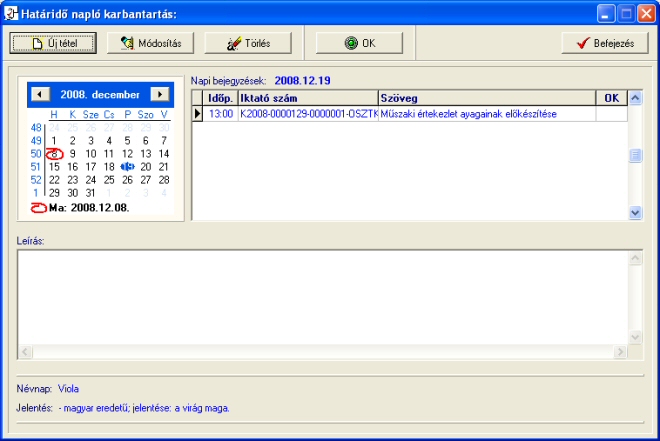Click the 13:00 time cell
This screenshot has height=441, width=660.
[x=221, y=114]
